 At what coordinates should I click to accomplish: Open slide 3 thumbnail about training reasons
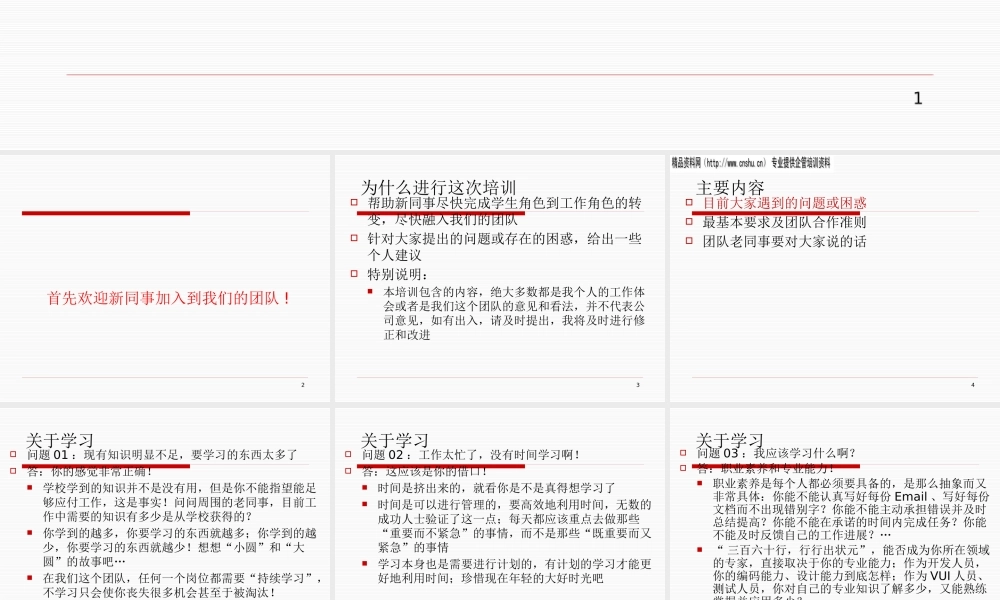pyautogui.click(x=499, y=278)
